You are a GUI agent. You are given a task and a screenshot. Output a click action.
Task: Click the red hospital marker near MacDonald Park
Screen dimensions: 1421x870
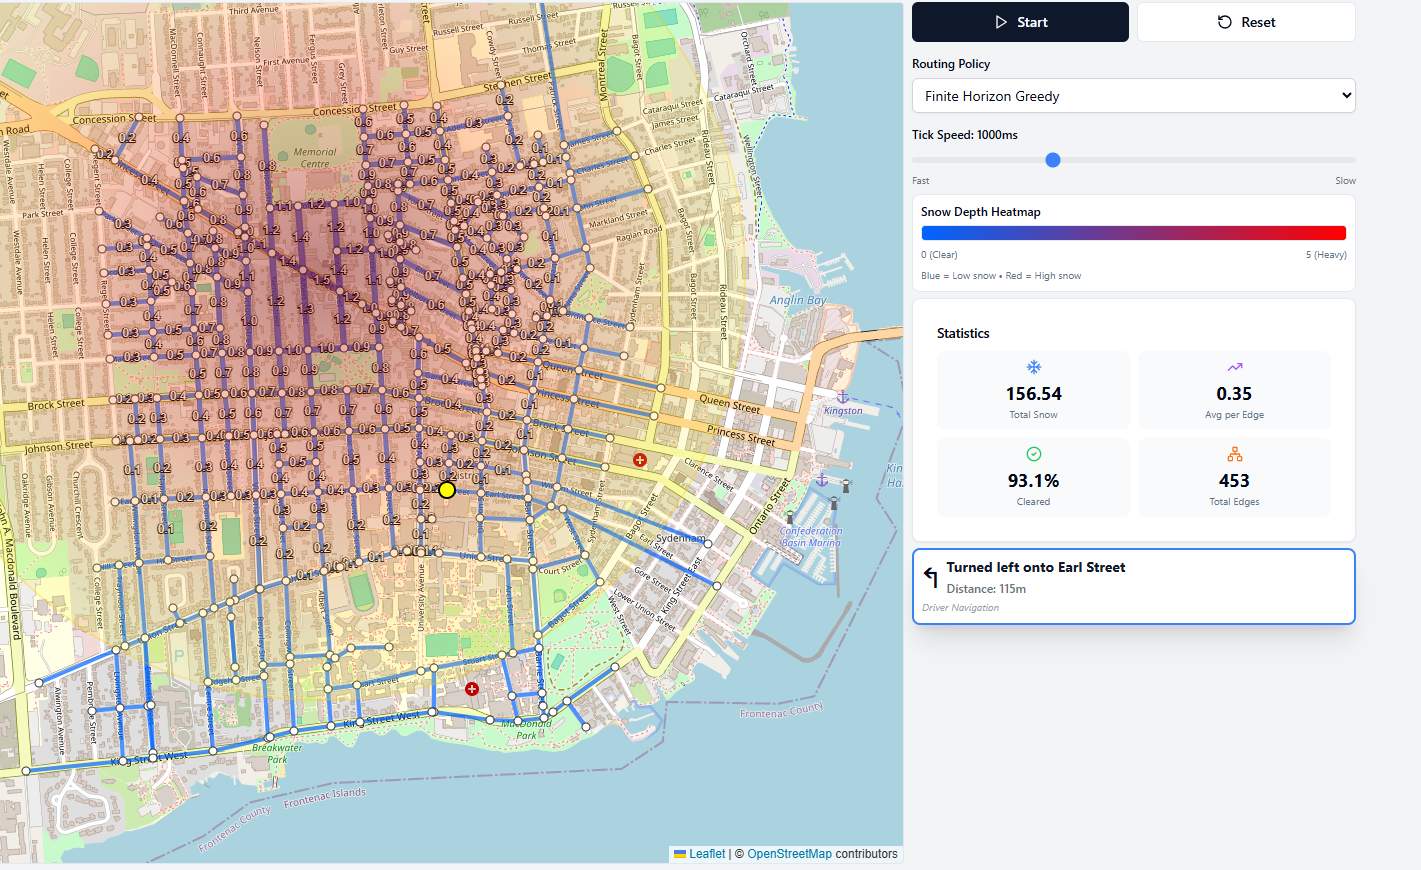click(471, 688)
